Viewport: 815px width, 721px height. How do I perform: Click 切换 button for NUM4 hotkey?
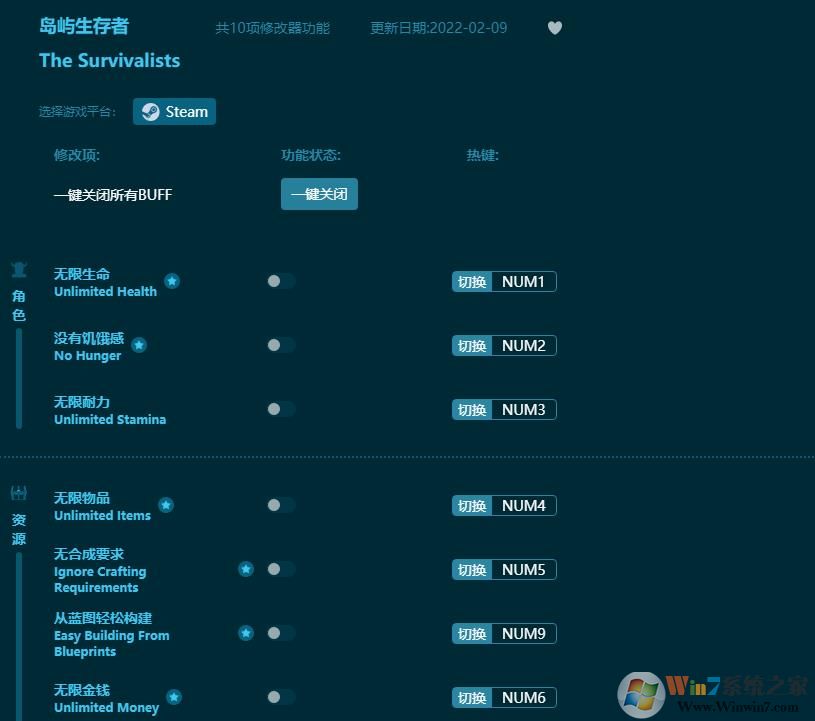click(x=472, y=506)
